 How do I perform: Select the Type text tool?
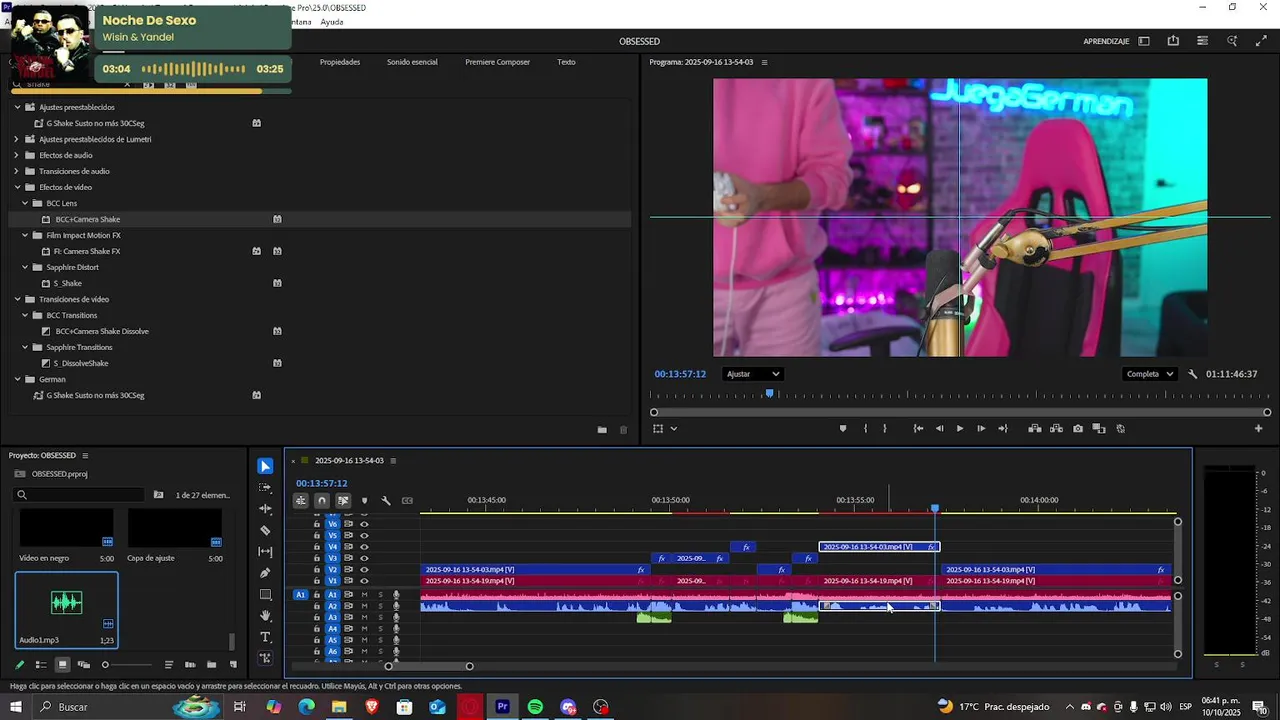click(265, 637)
